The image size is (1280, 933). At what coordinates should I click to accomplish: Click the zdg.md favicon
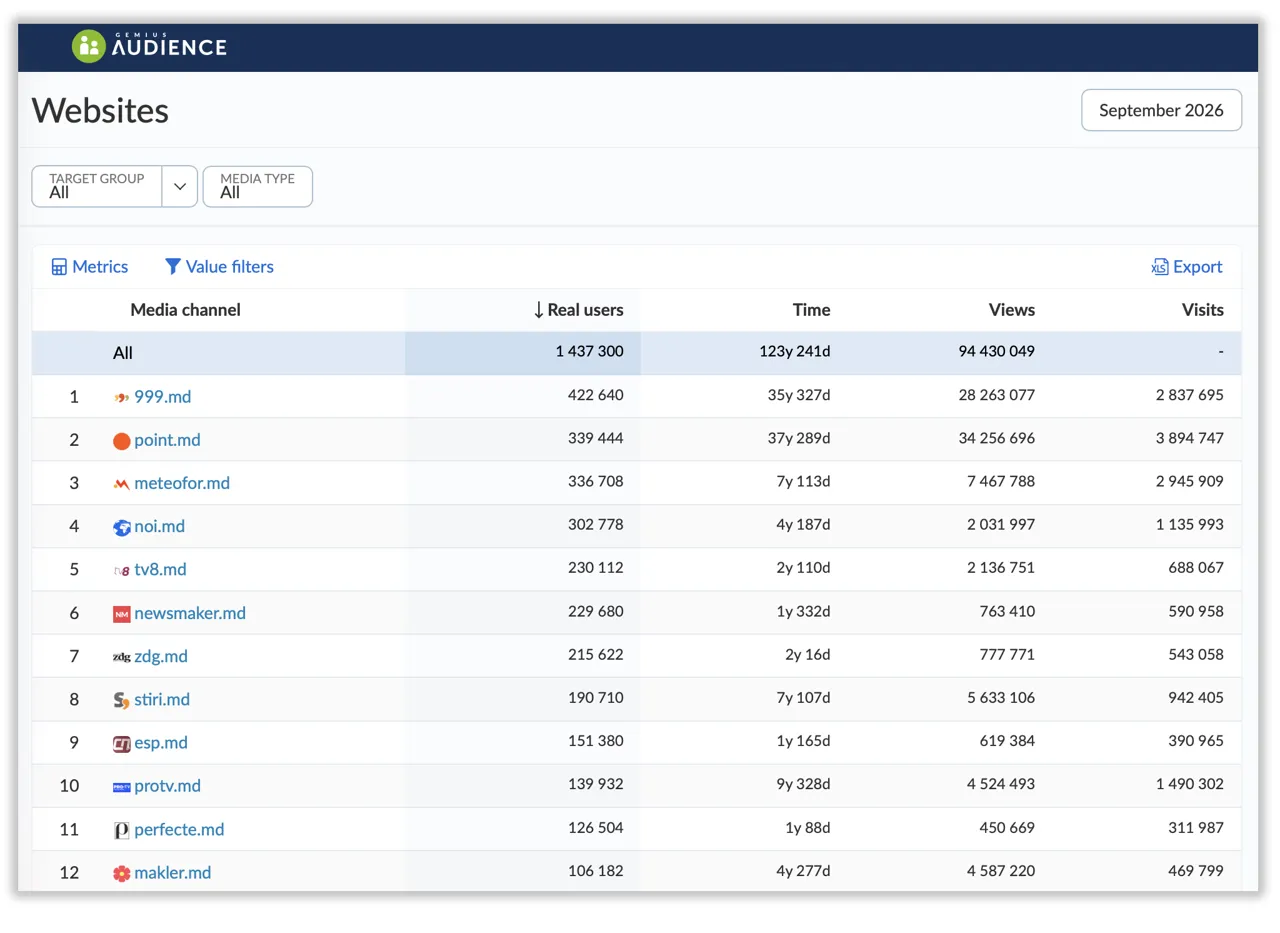(121, 657)
